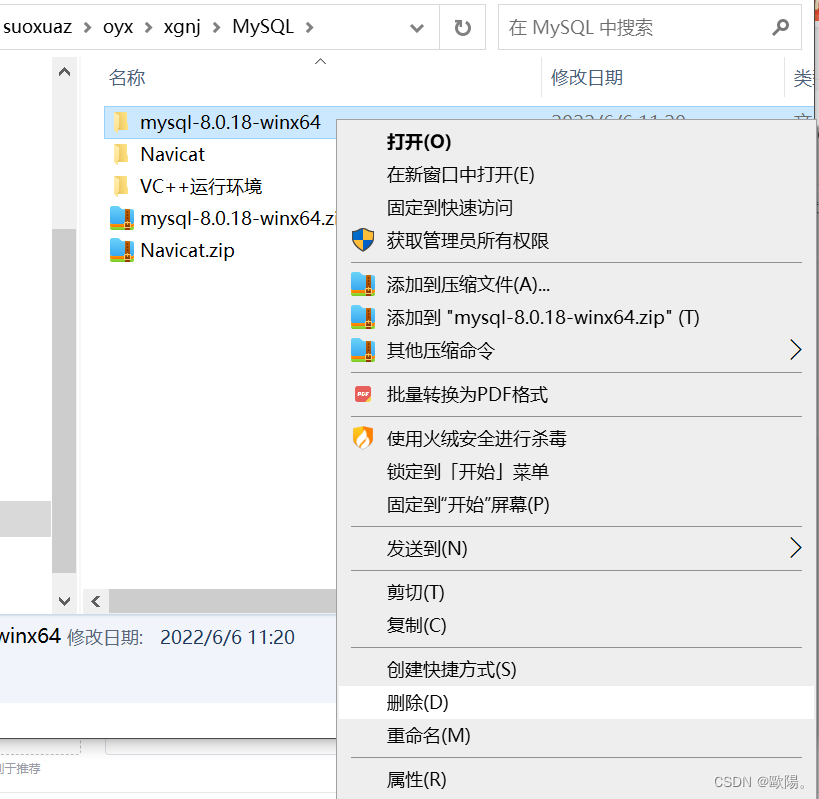Choose 重命名(M) from the context menu
This screenshot has width=819, height=799.
pyautogui.click(x=576, y=735)
